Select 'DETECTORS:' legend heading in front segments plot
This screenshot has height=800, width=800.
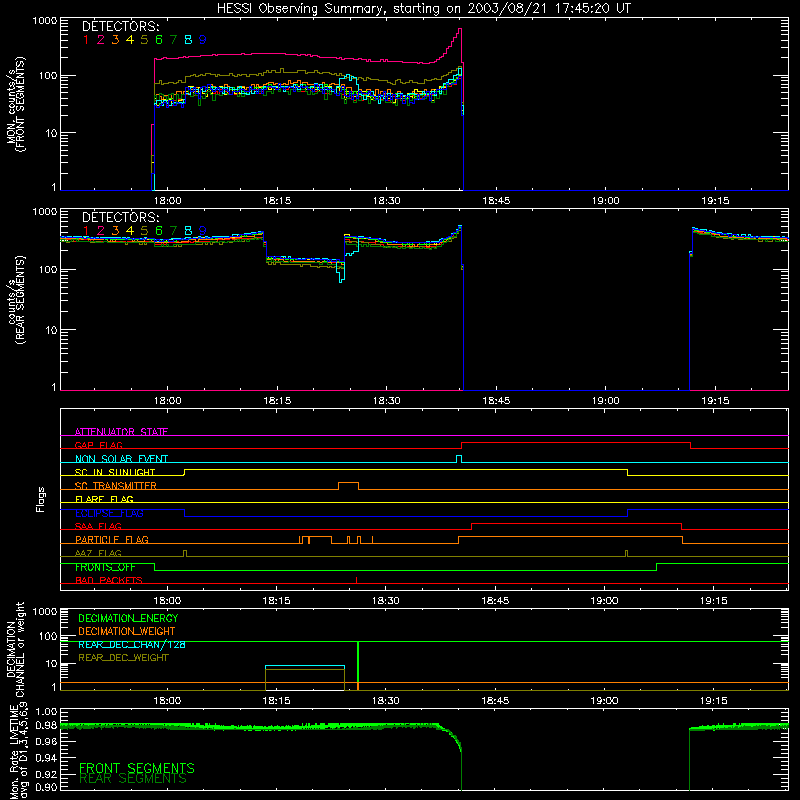pos(121,26)
